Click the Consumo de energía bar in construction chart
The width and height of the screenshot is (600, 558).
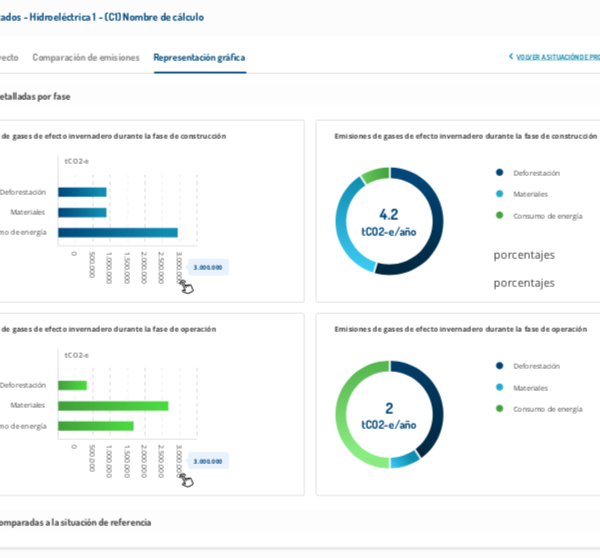click(118, 233)
